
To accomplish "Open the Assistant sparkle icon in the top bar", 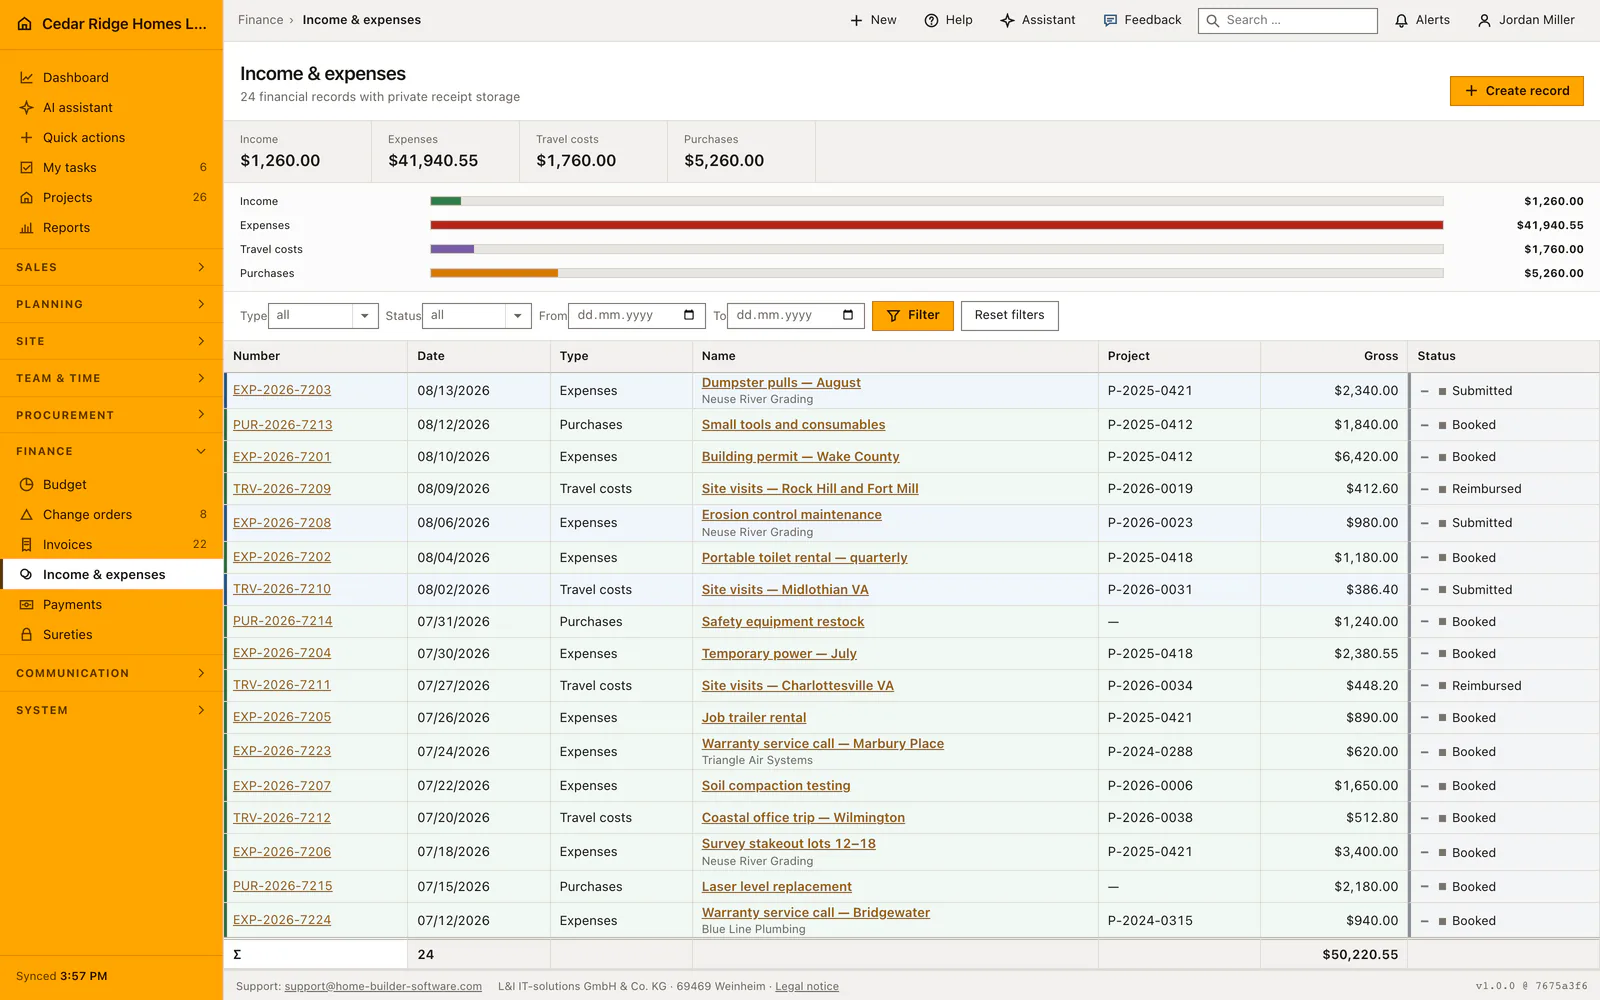I will pos(1007,20).
